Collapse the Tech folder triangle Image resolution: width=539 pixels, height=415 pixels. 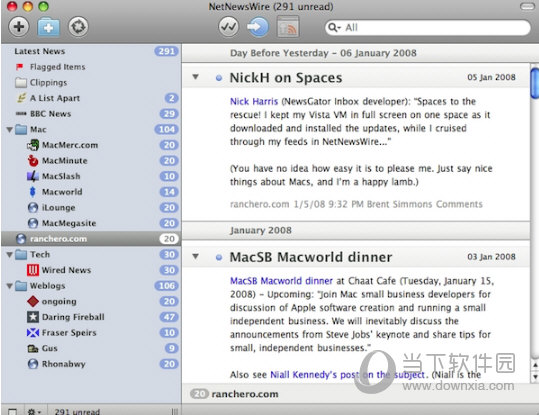[10, 255]
